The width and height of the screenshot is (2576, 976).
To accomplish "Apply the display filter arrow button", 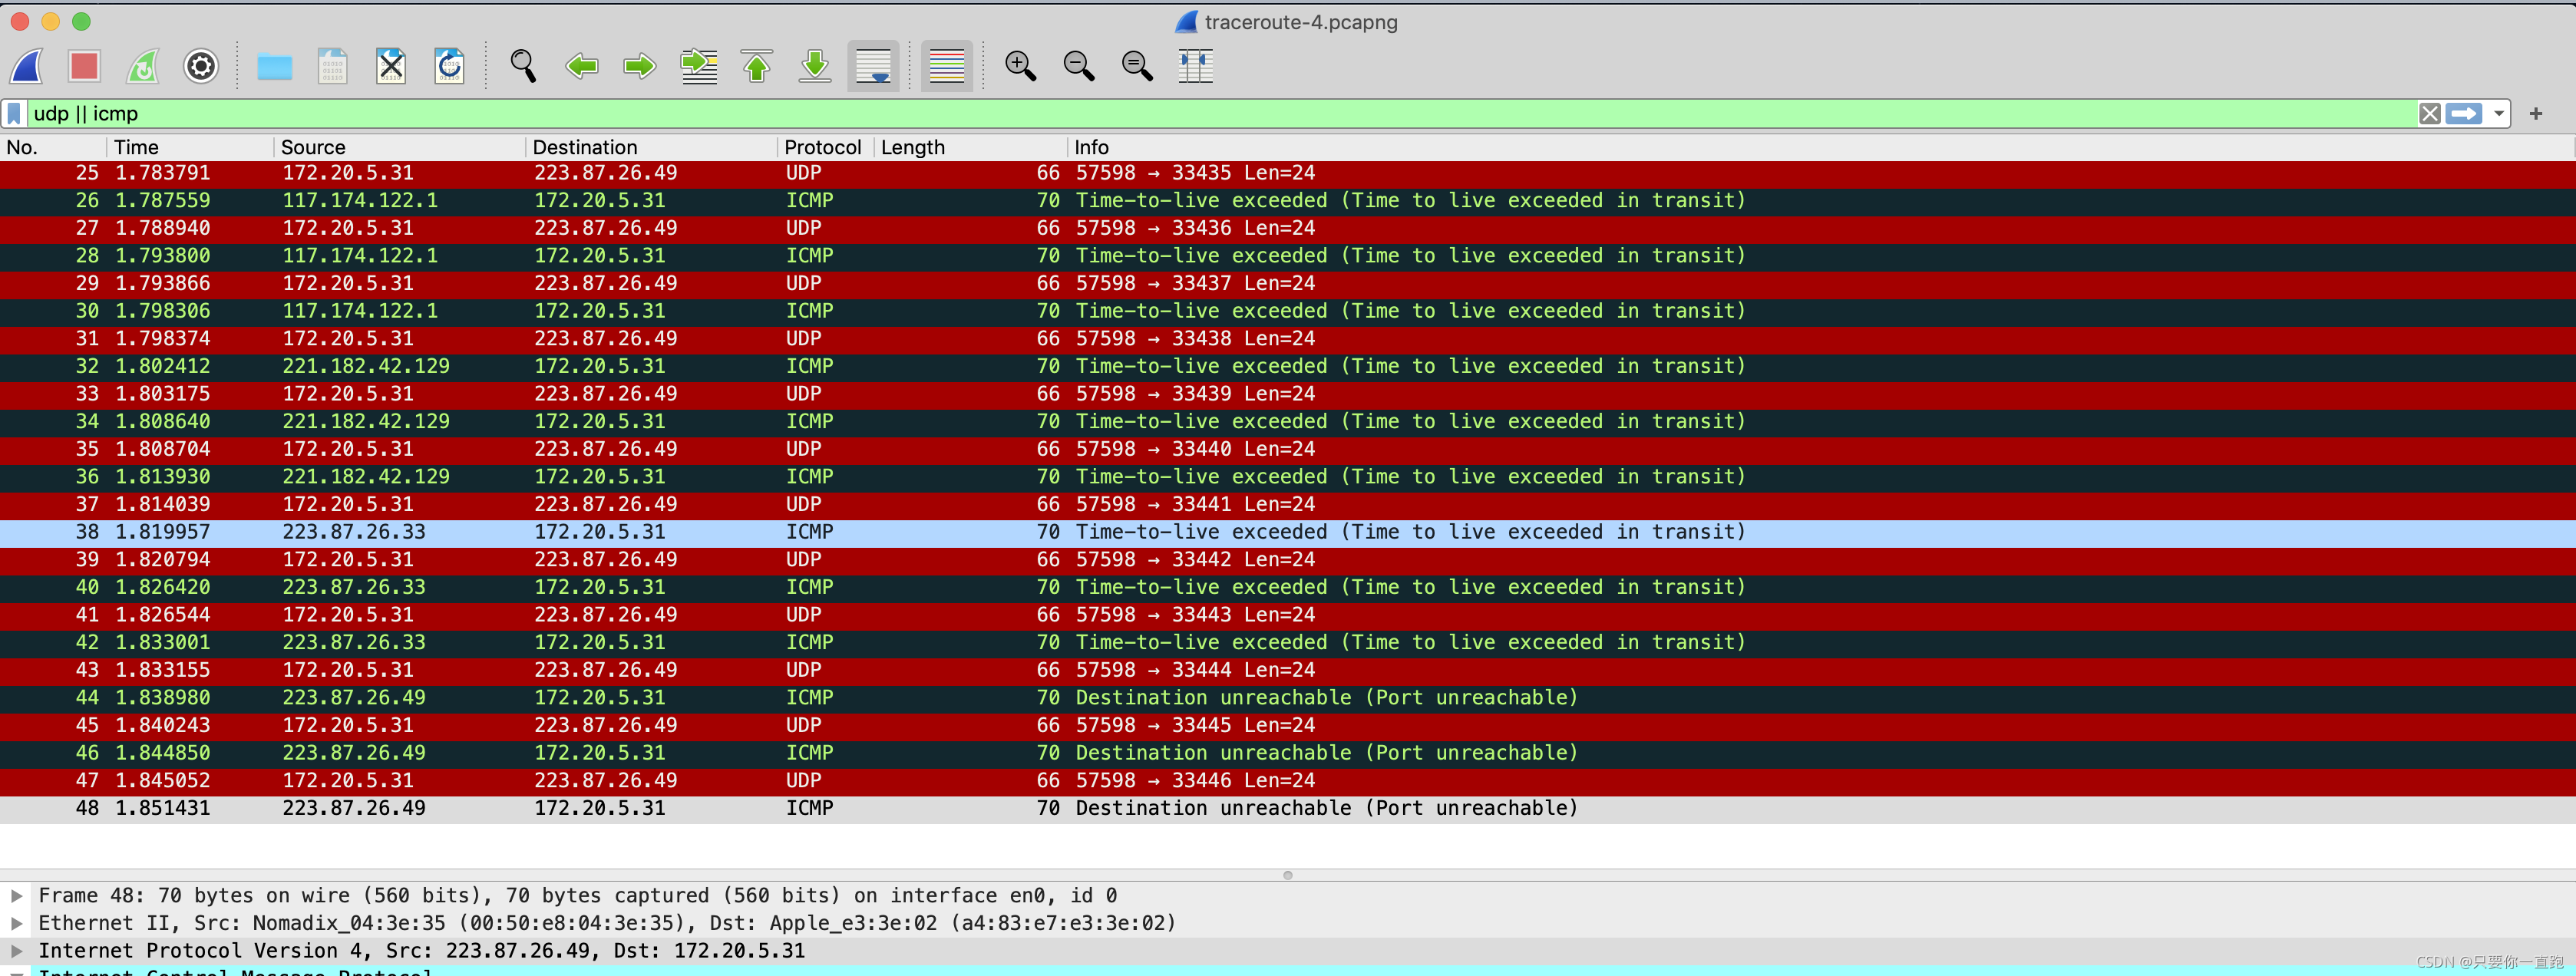I will pos(2464,114).
